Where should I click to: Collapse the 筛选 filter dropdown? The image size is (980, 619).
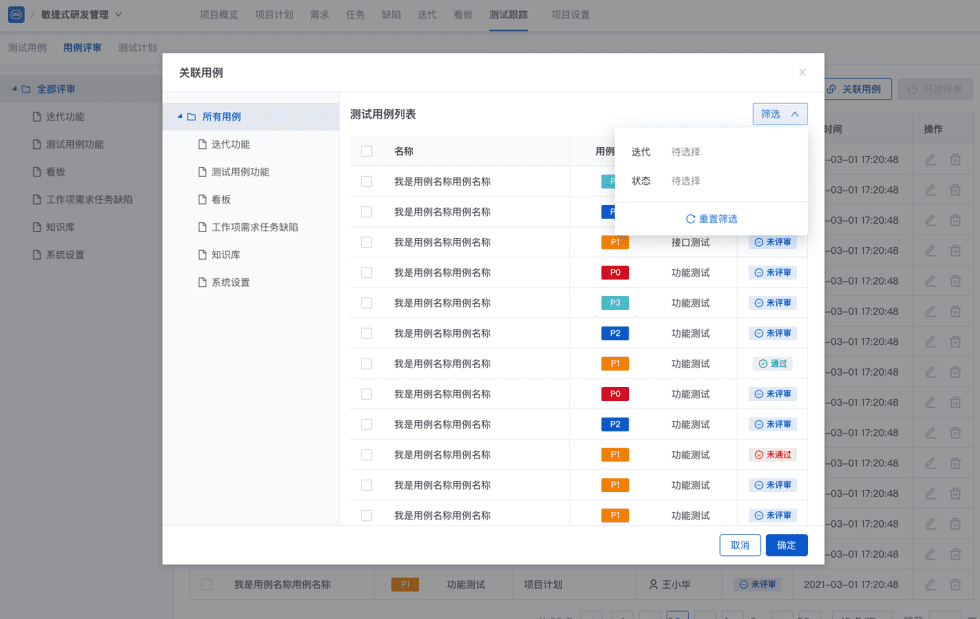(x=780, y=114)
